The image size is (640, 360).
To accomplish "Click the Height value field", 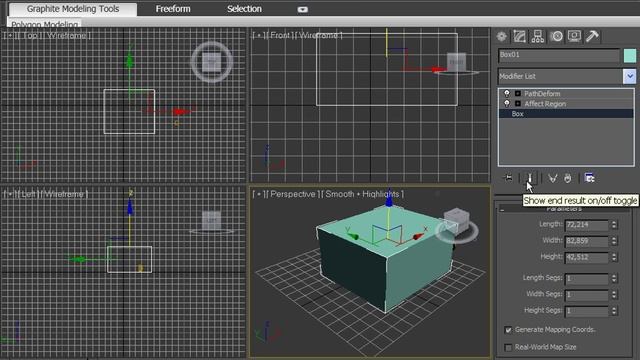I will (587, 257).
